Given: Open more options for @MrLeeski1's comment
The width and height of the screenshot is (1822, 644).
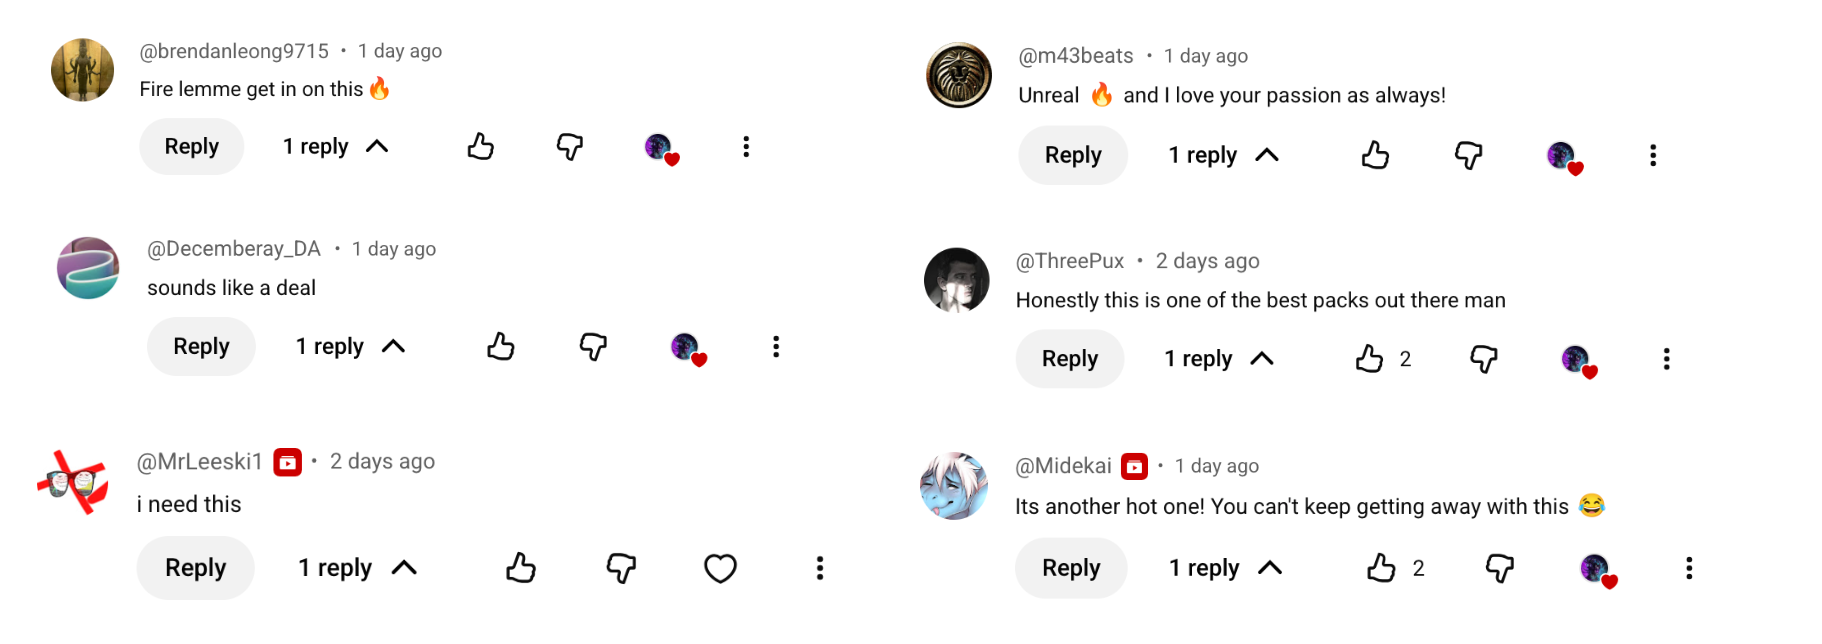Looking at the screenshot, I should (x=820, y=568).
